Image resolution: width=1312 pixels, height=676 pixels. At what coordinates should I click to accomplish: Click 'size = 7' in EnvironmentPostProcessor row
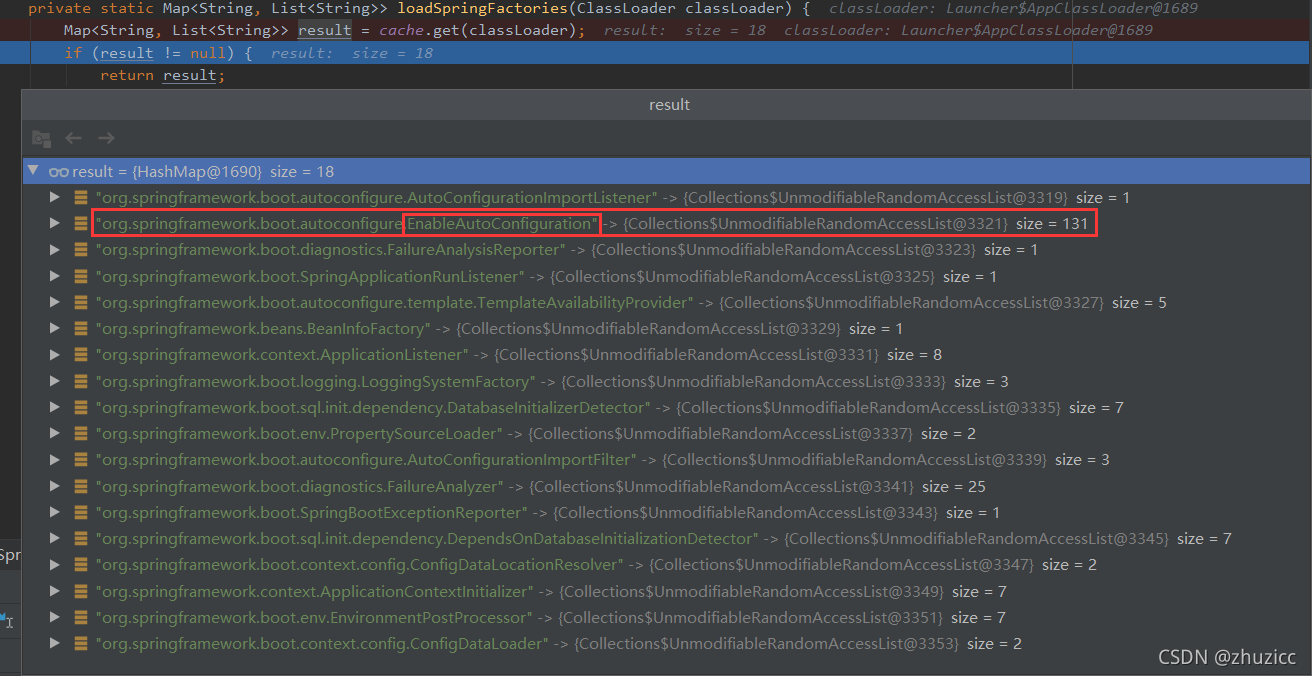(978, 617)
